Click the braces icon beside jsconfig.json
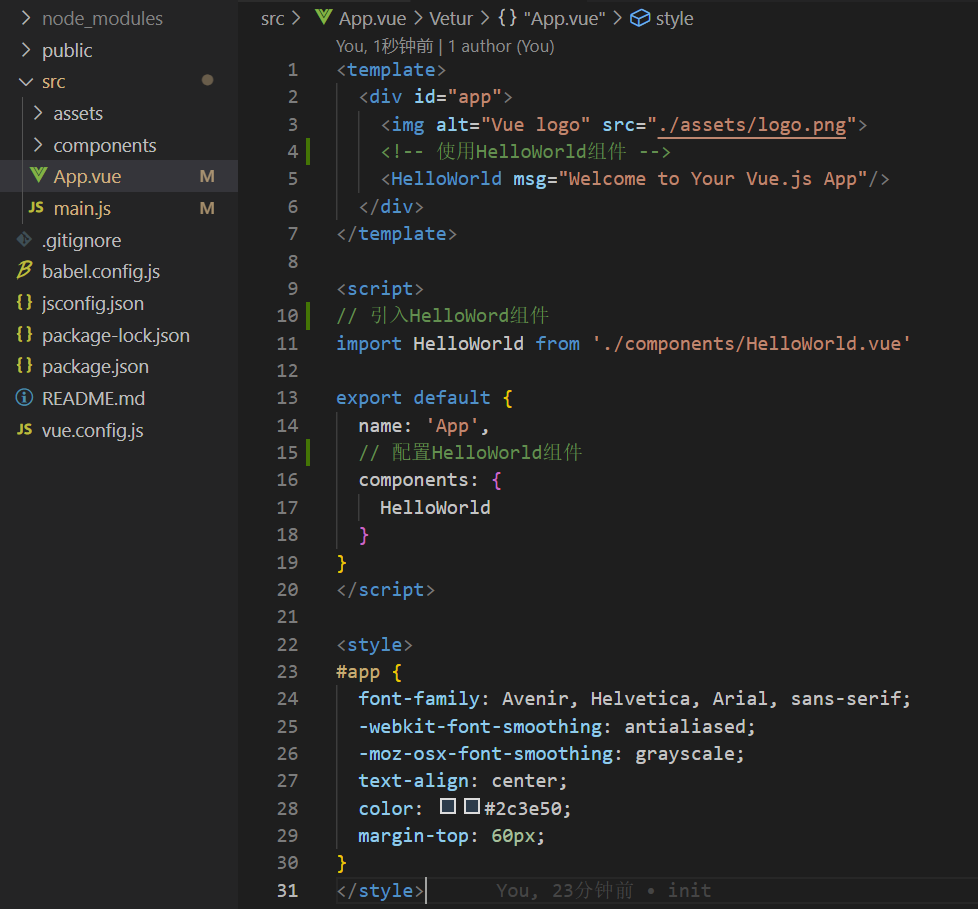The height and width of the screenshot is (909, 978). click(24, 303)
